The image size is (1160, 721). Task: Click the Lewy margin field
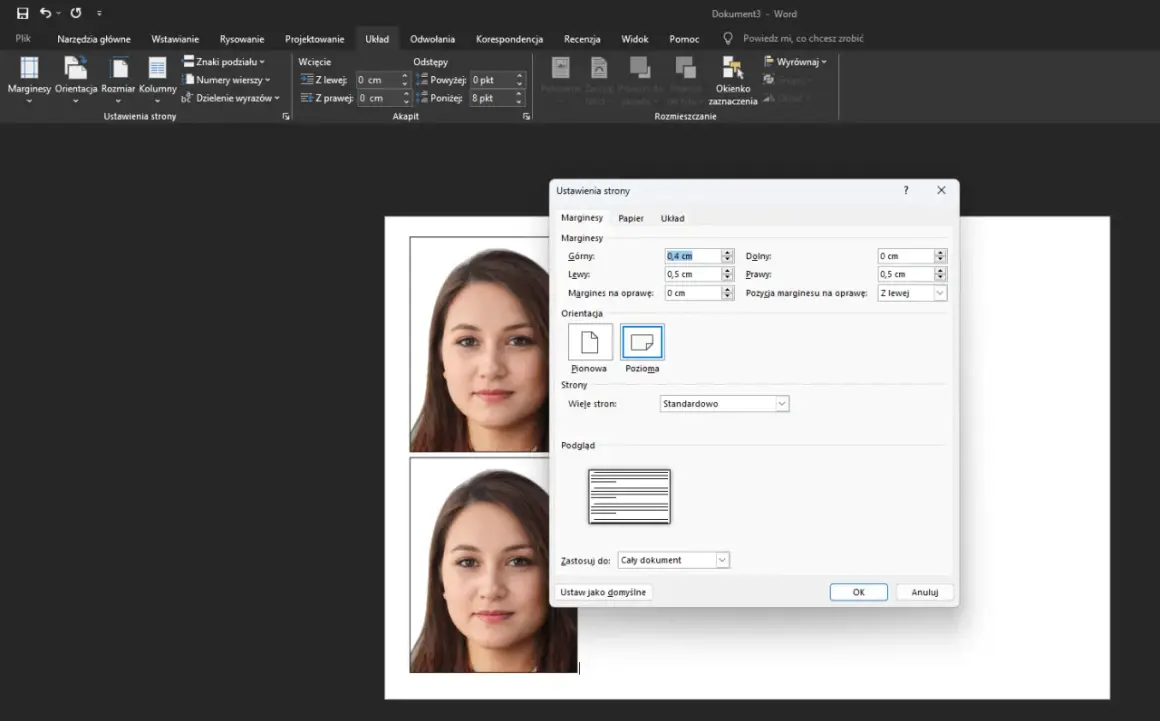(692, 274)
